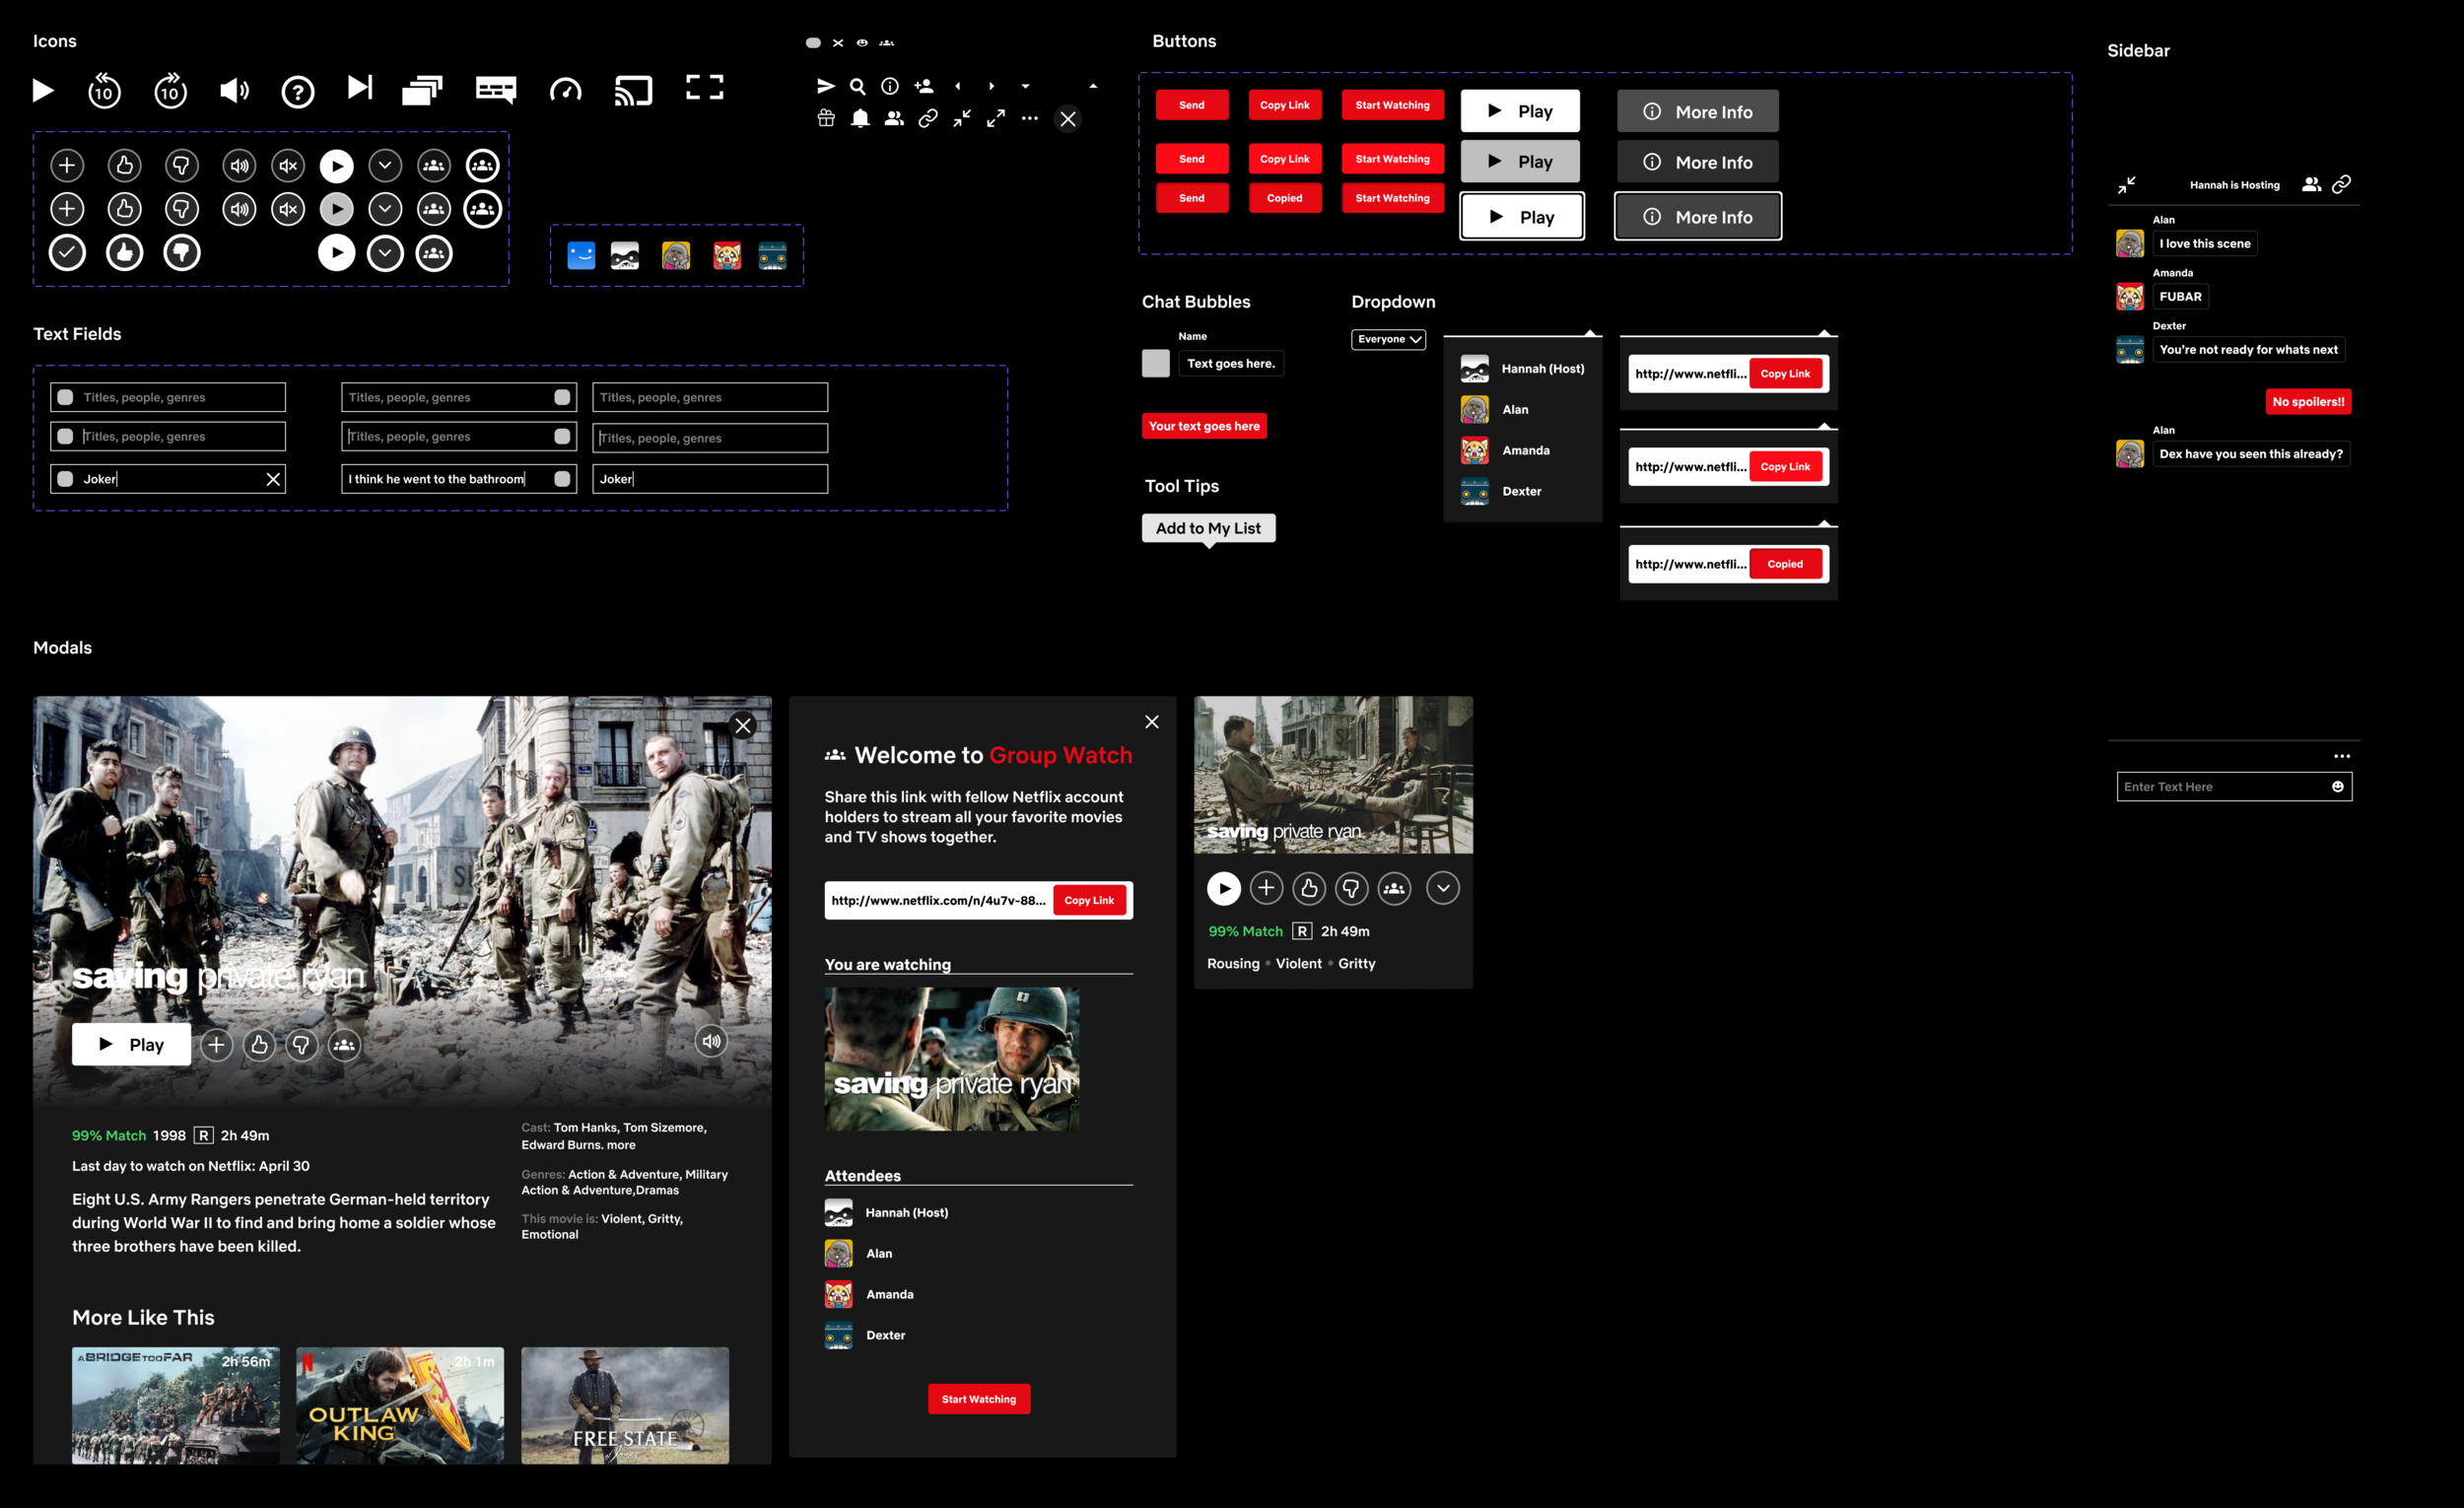Clear the Joker search field with its X
Image resolution: width=2464 pixels, height=1508 pixels.
pyautogui.click(x=273, y=479)
